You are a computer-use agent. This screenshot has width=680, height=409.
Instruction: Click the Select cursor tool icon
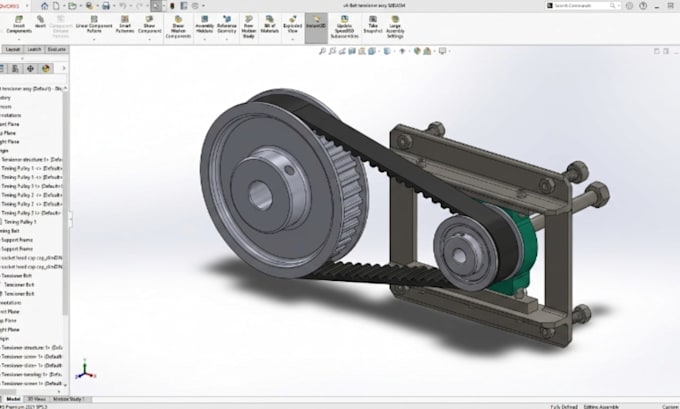[x=156, y=6]
